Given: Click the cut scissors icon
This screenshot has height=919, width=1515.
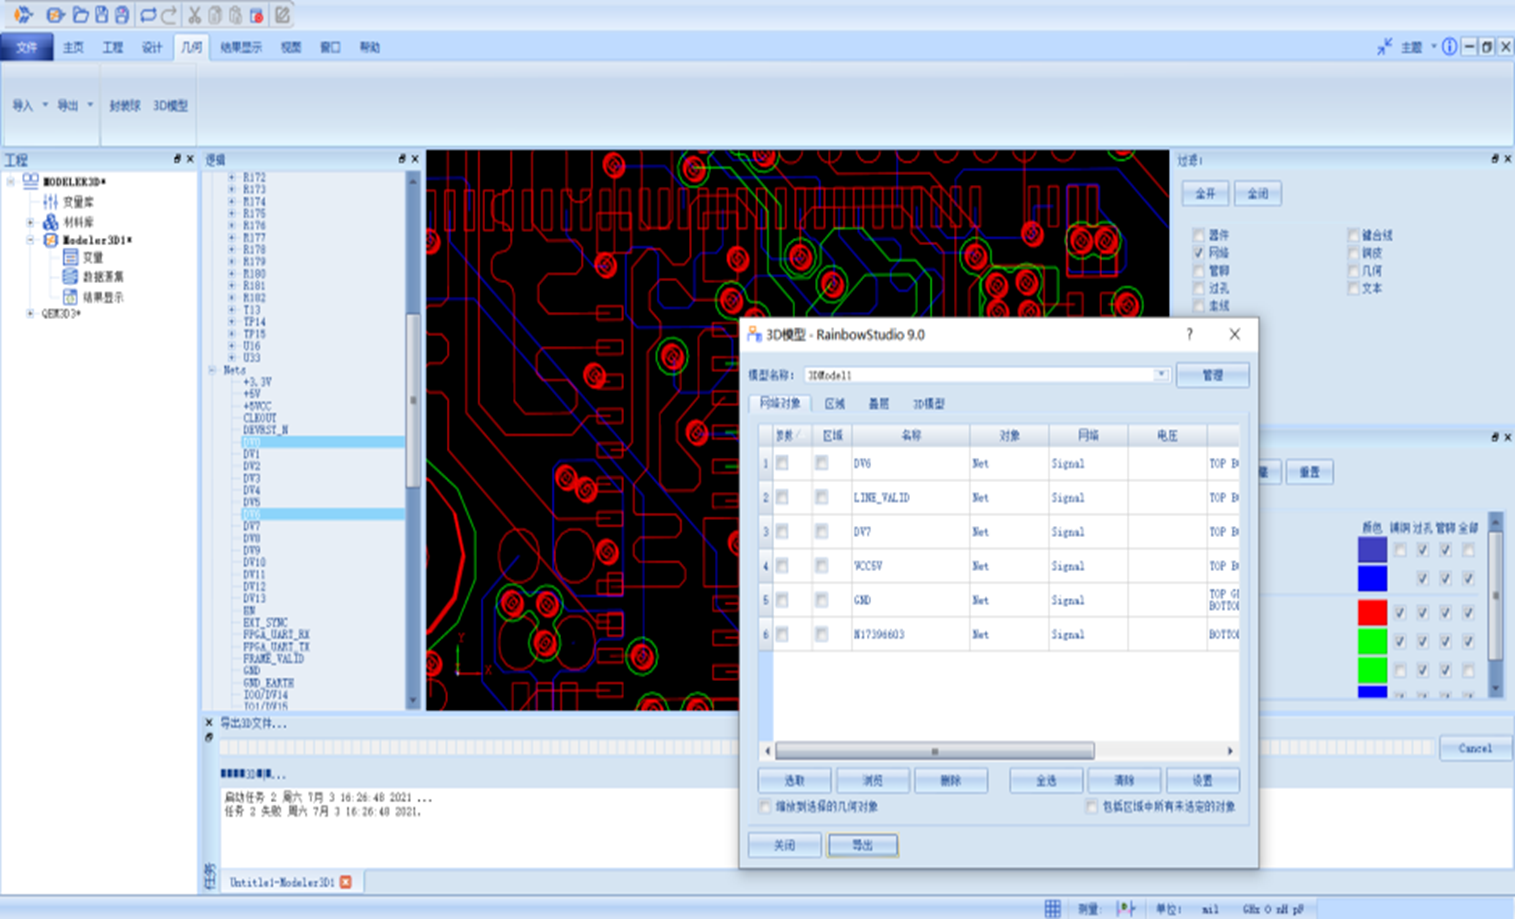Looking at the screenshot, I should pyautogui.click(x=195, y=15).
